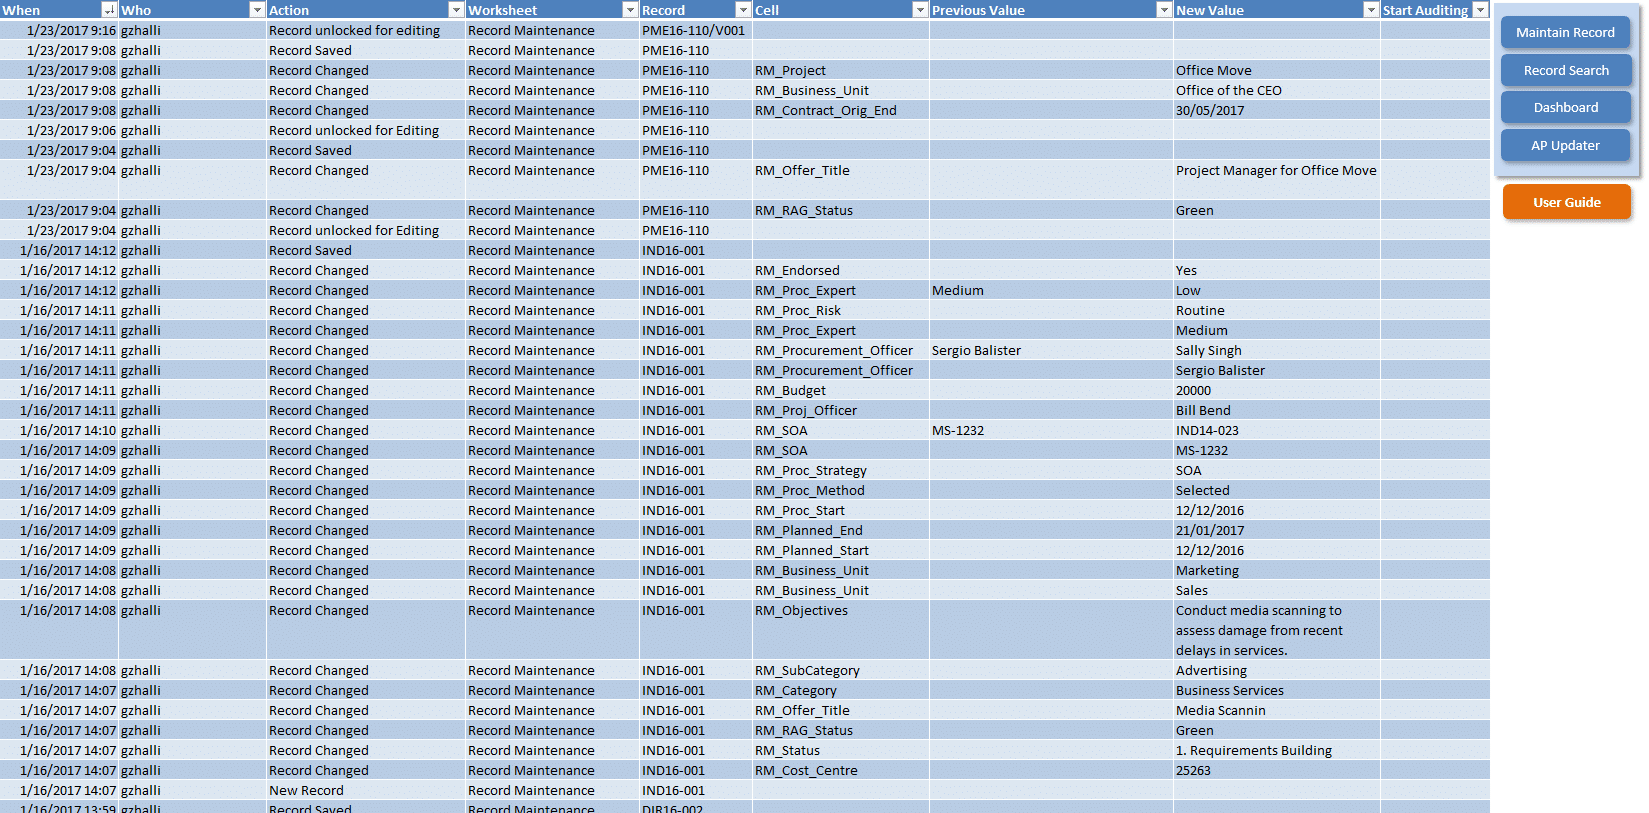Select the Yes new value cell
The height and width of the screenshot is (813, 1649).
pos(1277,270)
